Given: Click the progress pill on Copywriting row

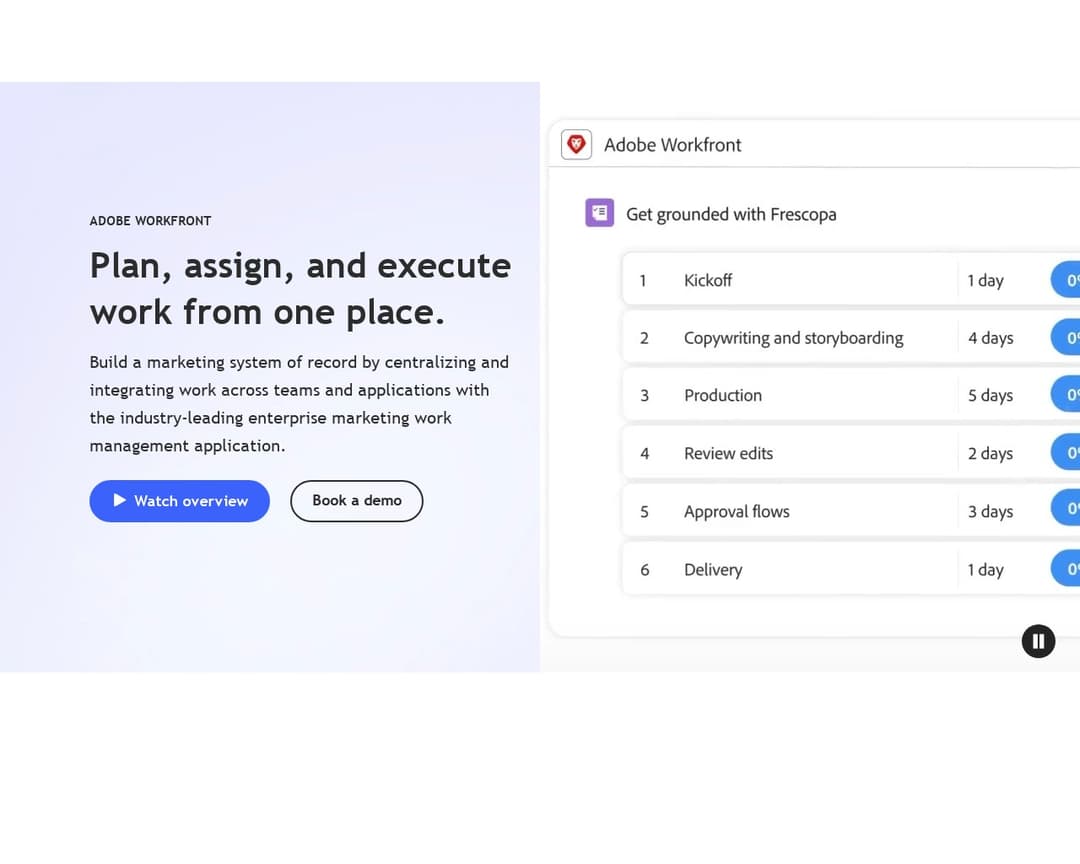Looking at the screenshot, I should coord(1066,337).
